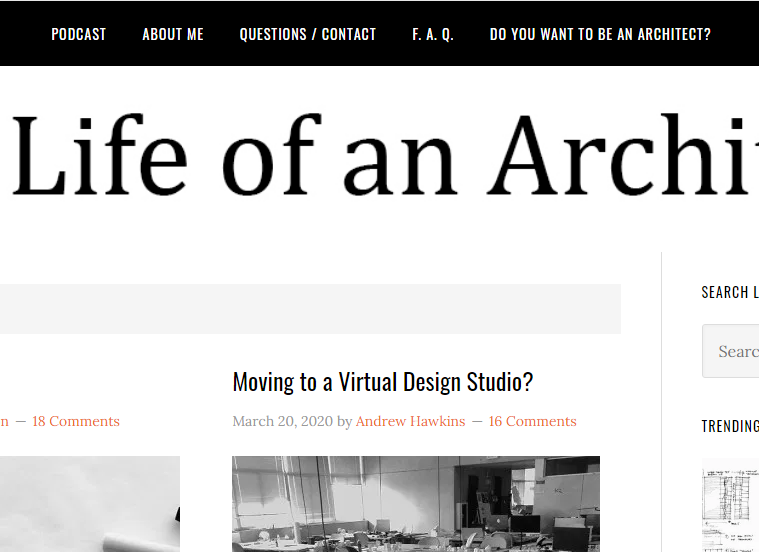This screenshot has height=552, width=759.
Task: Click the cut-off author link before 18 Comments
Action: pos(4,422)
